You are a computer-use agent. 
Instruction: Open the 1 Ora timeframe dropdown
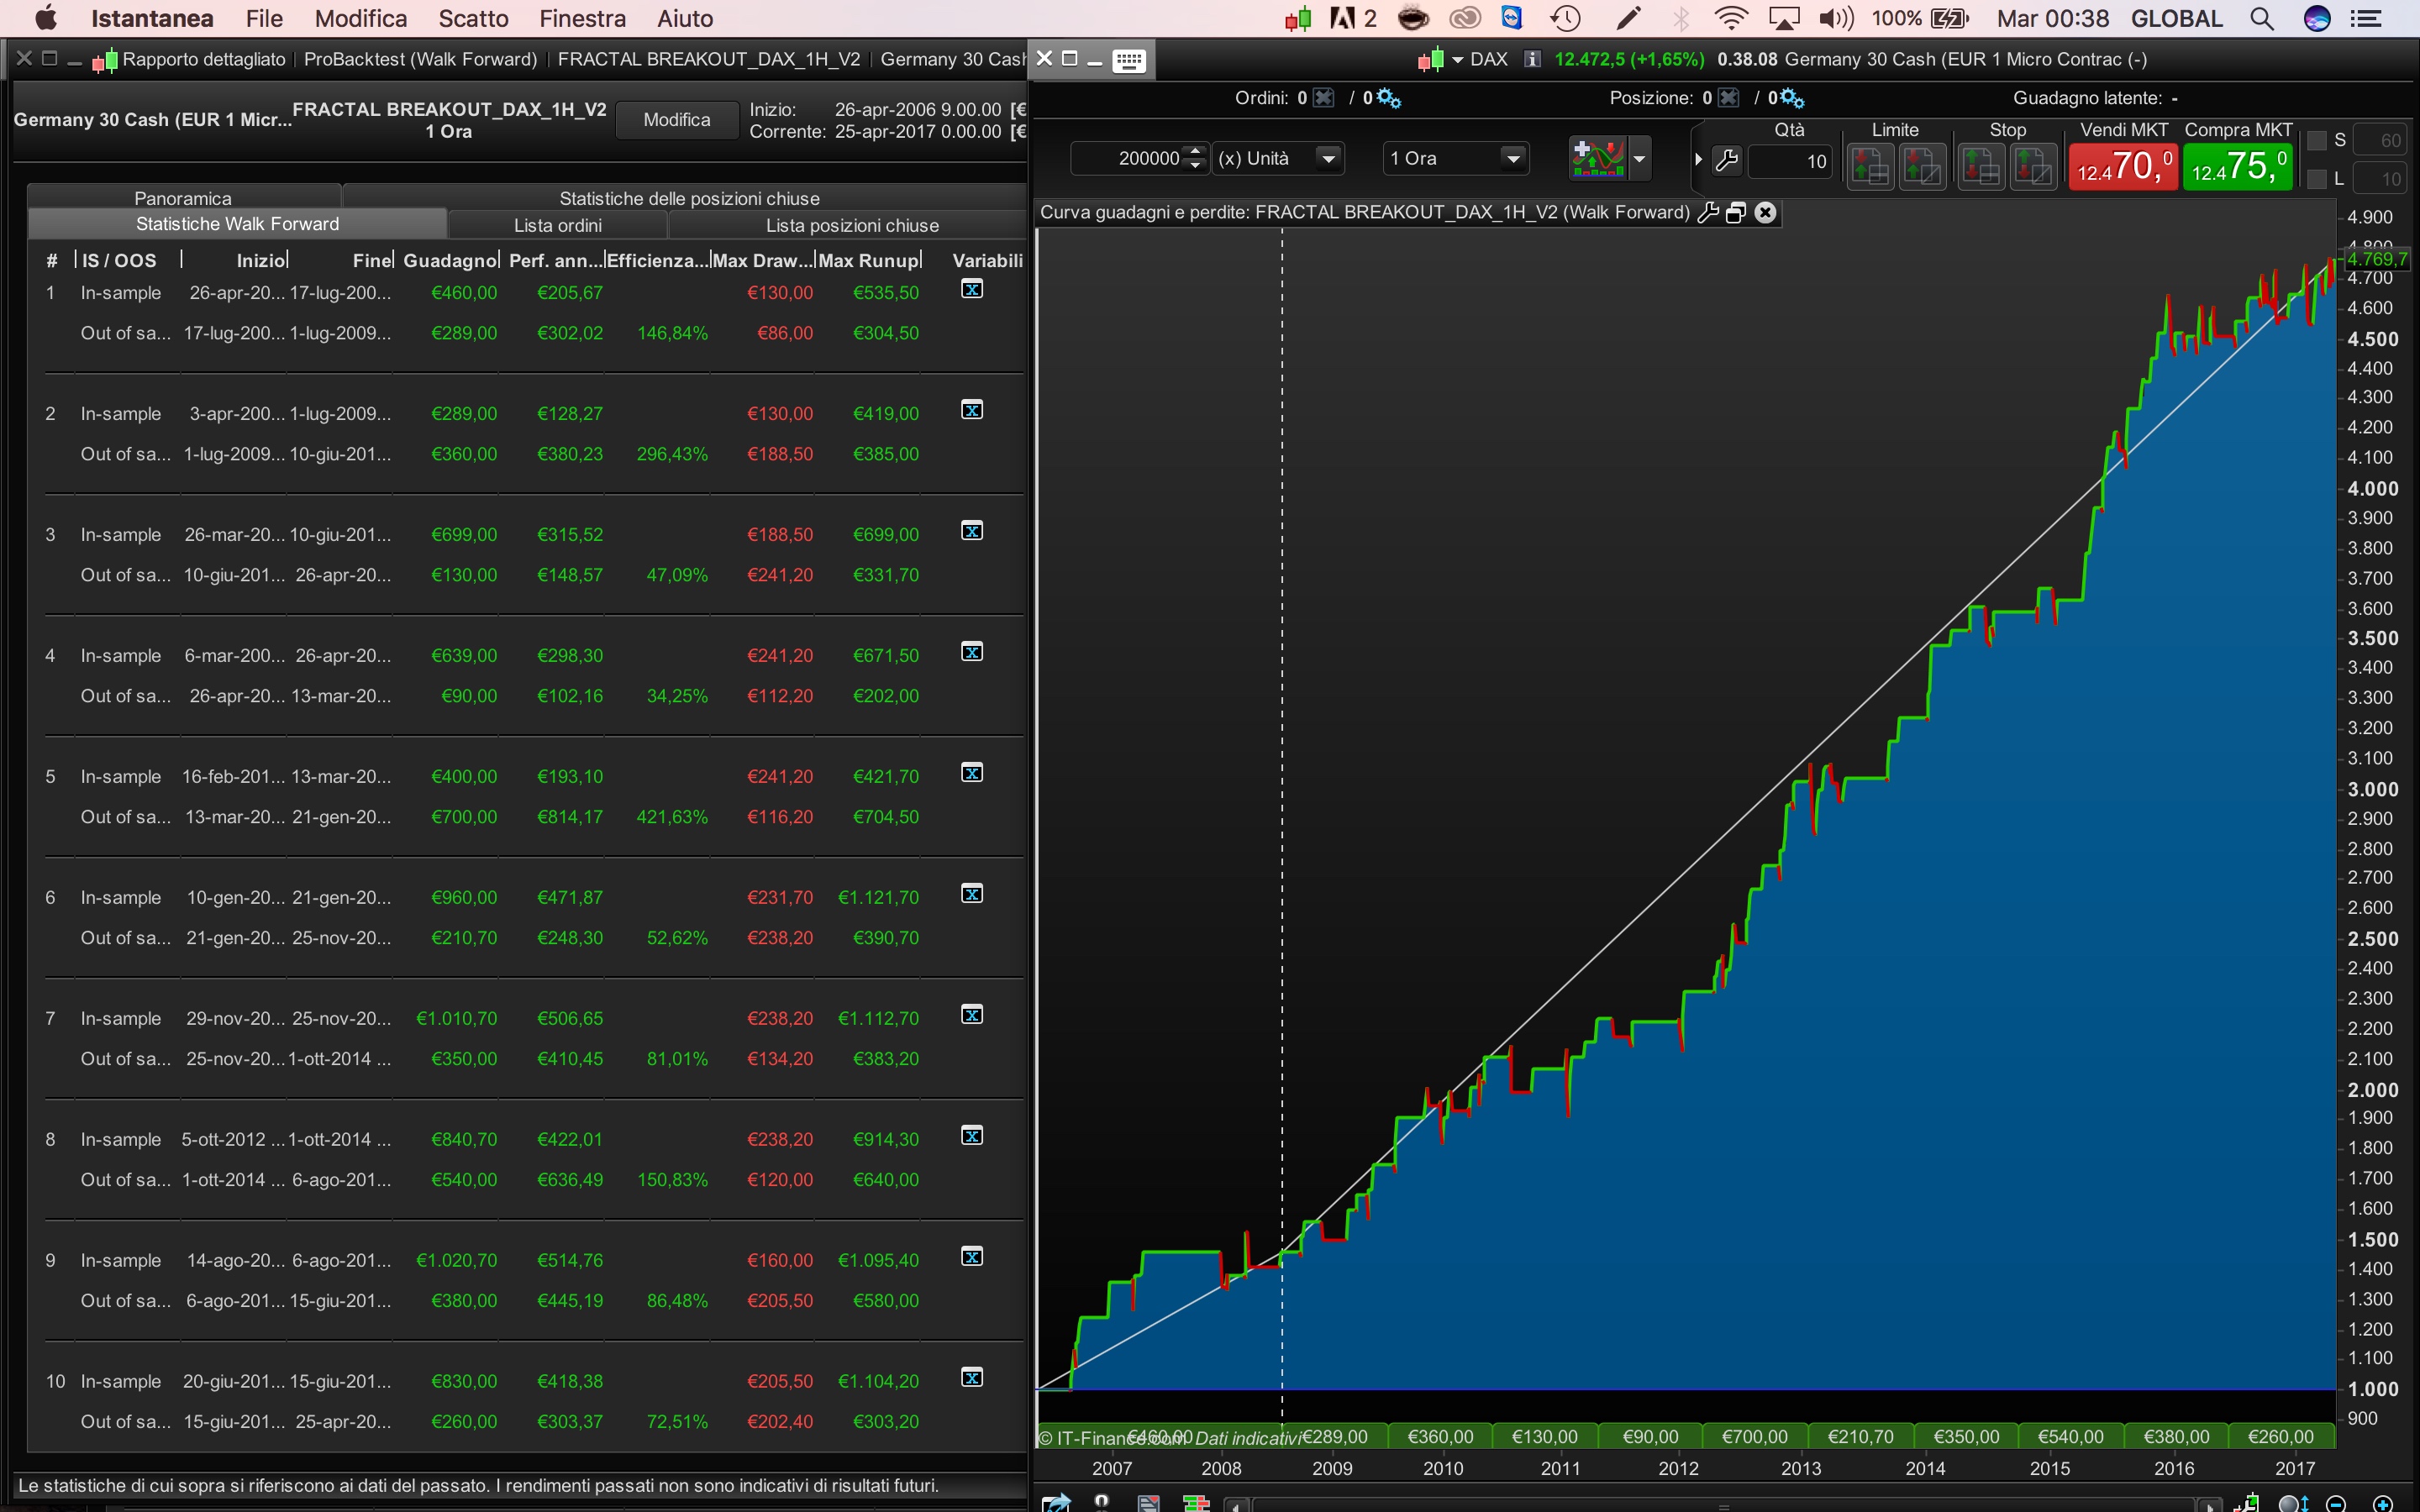pos(1512,159)
